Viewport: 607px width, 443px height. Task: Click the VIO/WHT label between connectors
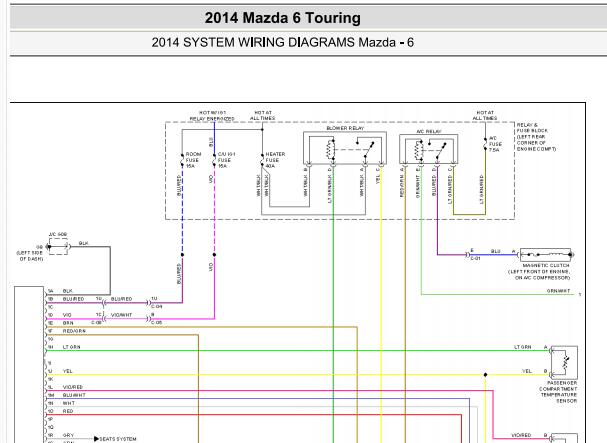coord(121,315)
